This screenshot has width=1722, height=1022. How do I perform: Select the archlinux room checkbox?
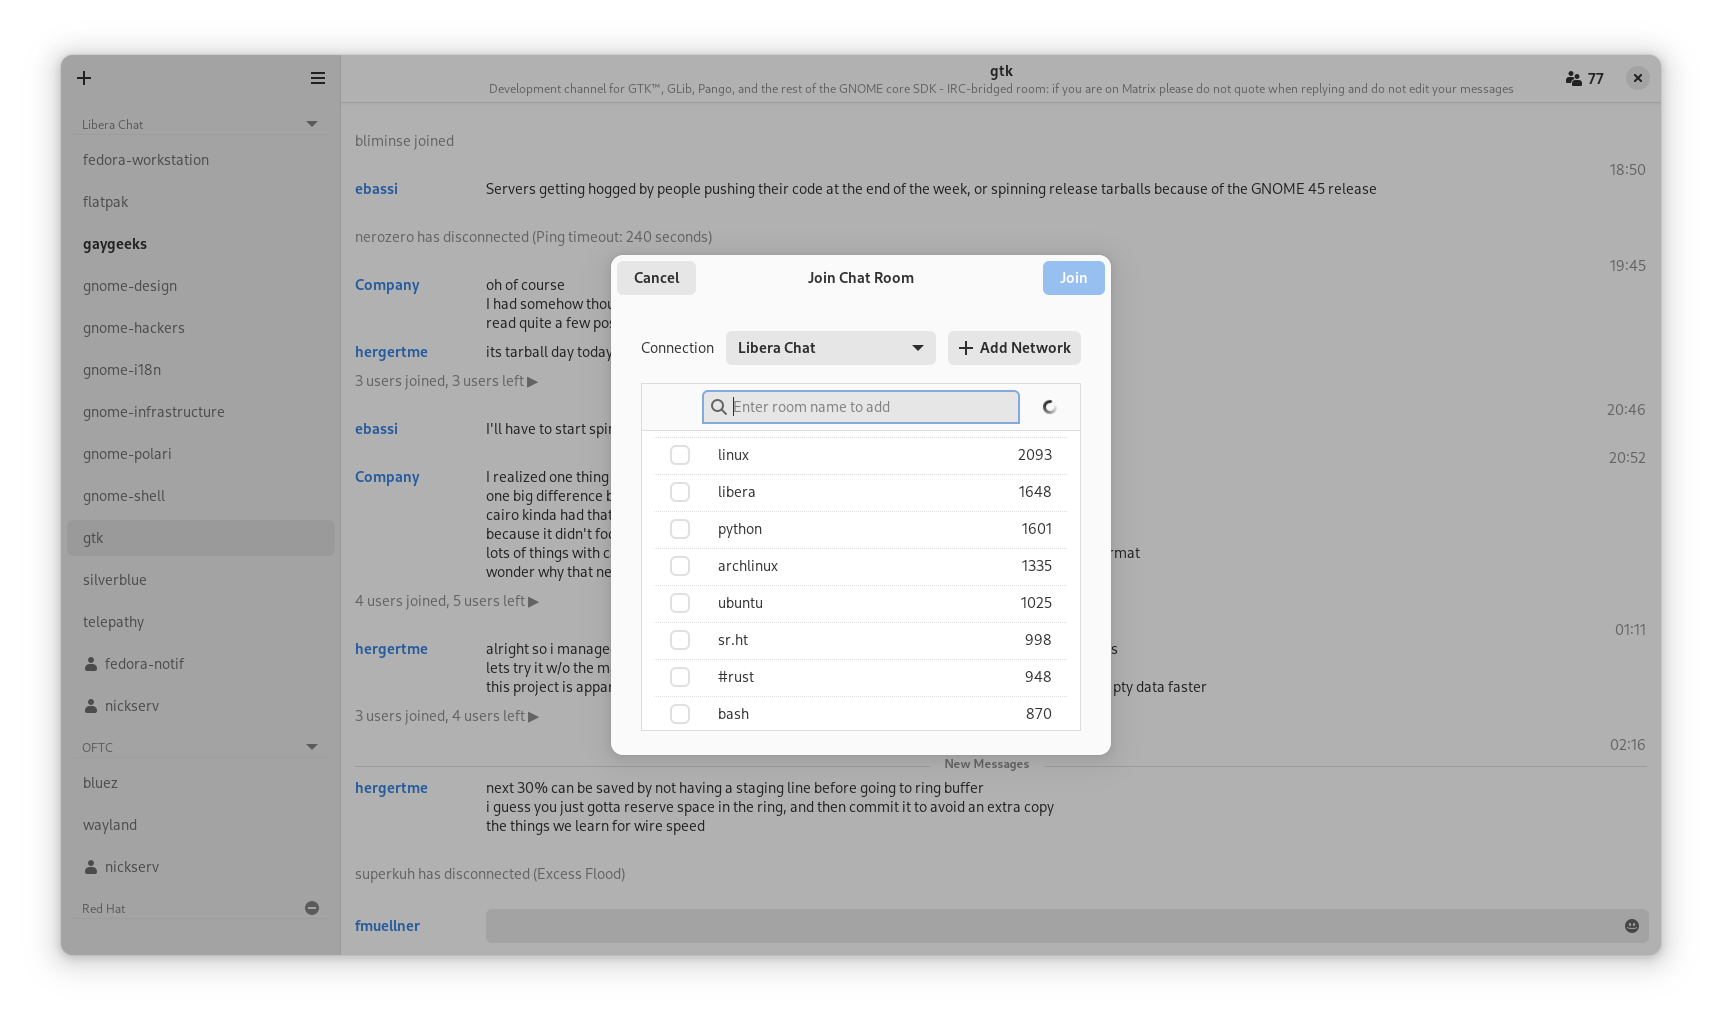point(680,566)
